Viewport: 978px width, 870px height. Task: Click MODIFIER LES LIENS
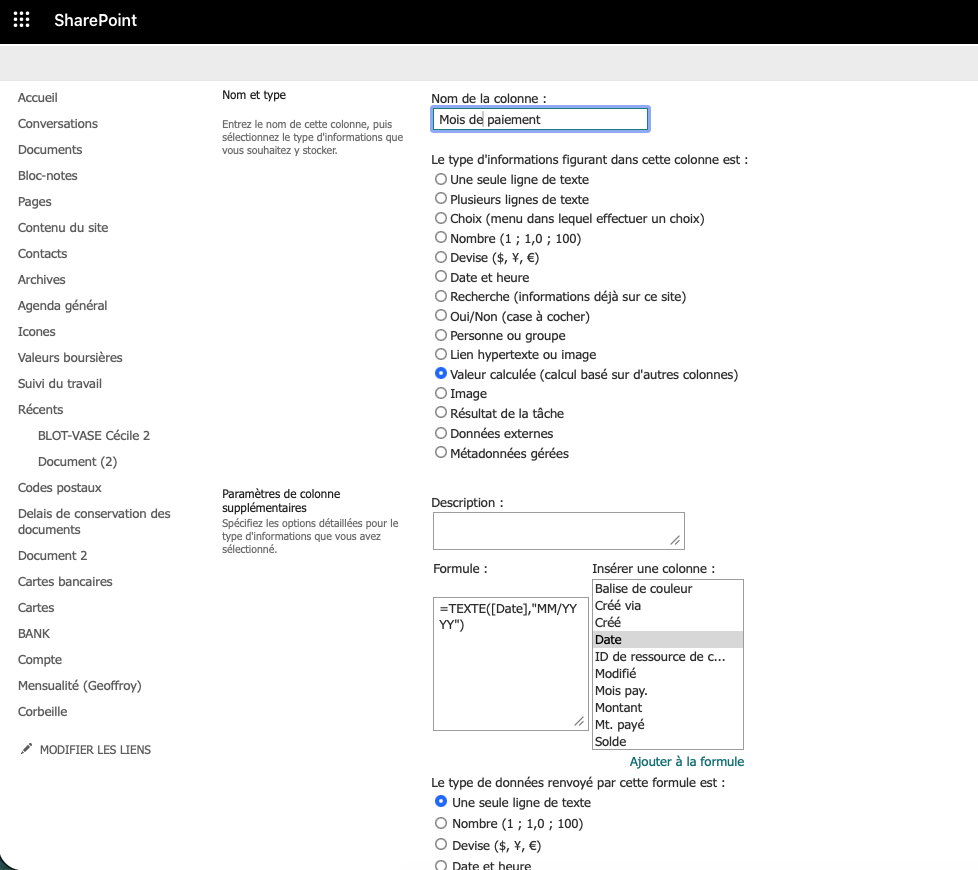click(95, 750)
